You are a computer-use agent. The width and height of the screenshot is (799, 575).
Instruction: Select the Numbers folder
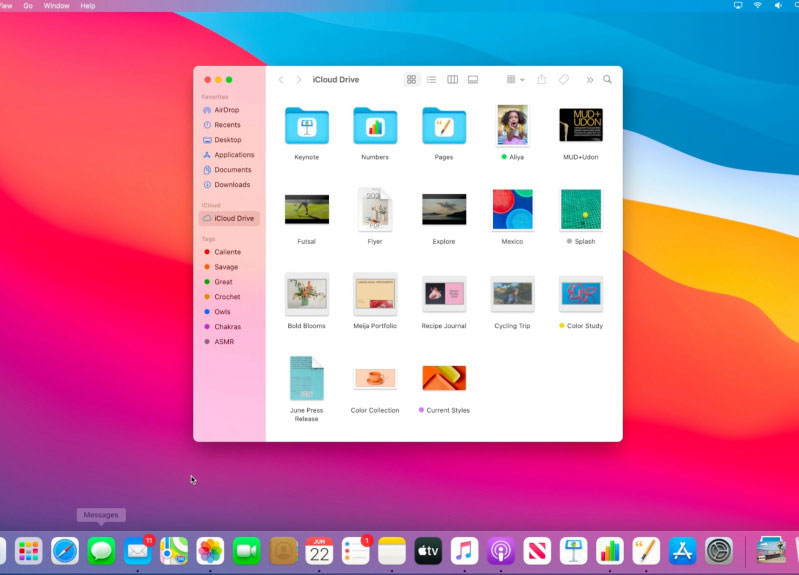pyautogui.click(x=375, y=127)
